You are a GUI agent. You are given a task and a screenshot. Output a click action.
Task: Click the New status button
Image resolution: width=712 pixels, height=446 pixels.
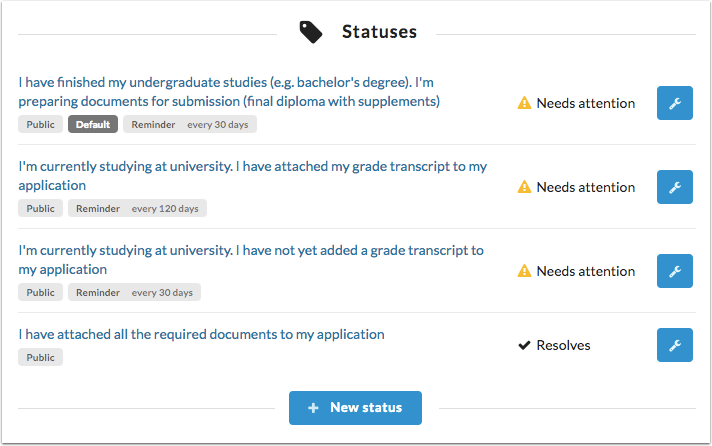click(355, 408)
